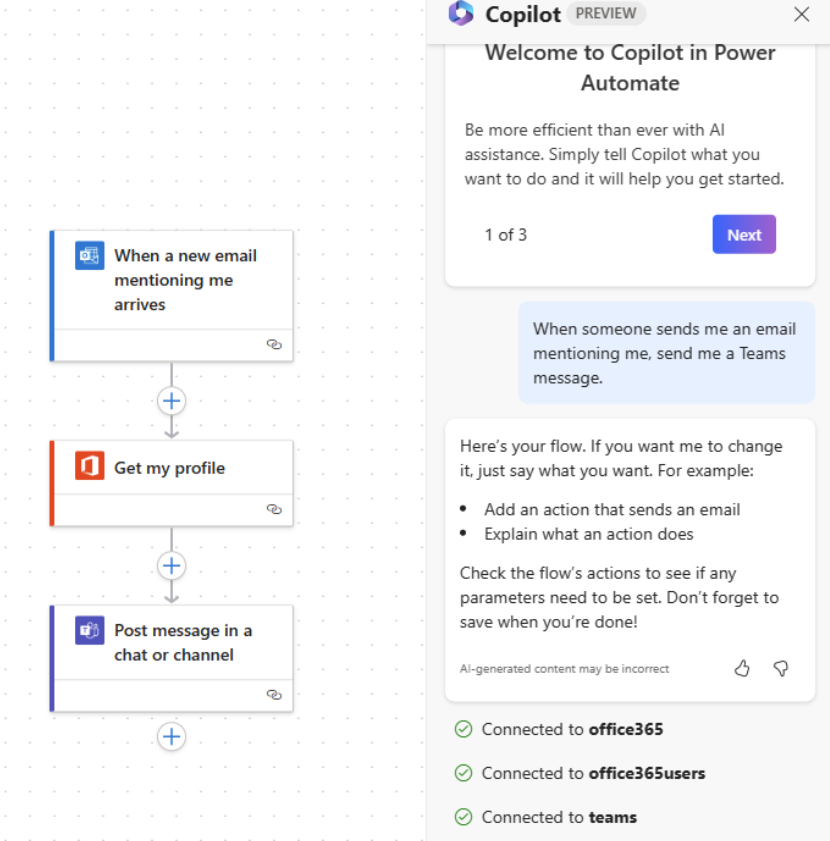Image resolution: width=830 pixels, height=841 pixels.
Task: Click the Teams icon on Post message card
Action: (x=89, y=630)
